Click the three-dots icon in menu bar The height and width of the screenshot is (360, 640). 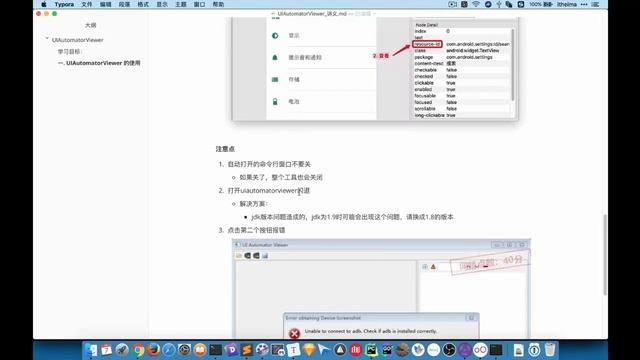(x=584, y=4)
